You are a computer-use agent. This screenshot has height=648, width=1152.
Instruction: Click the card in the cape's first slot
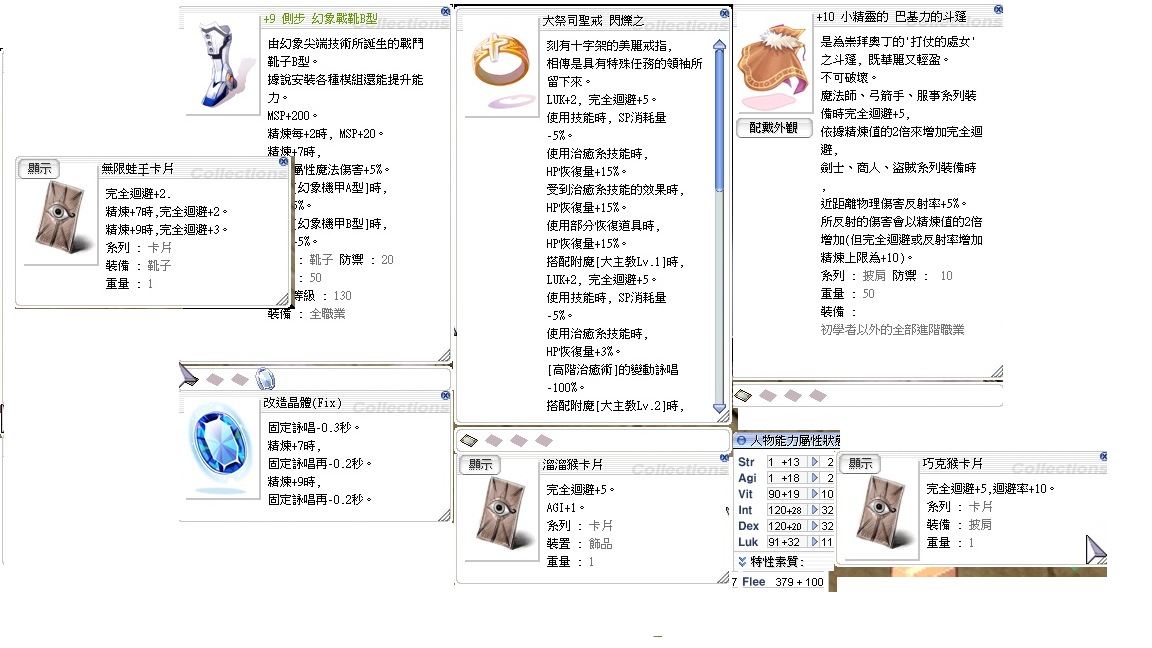743,395
